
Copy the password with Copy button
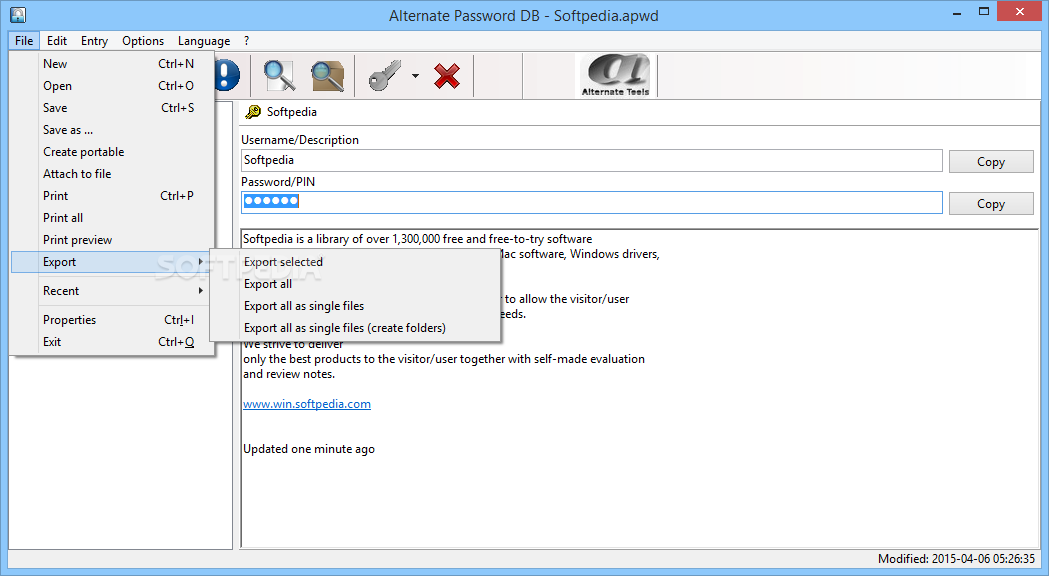(x=991, y=204)
